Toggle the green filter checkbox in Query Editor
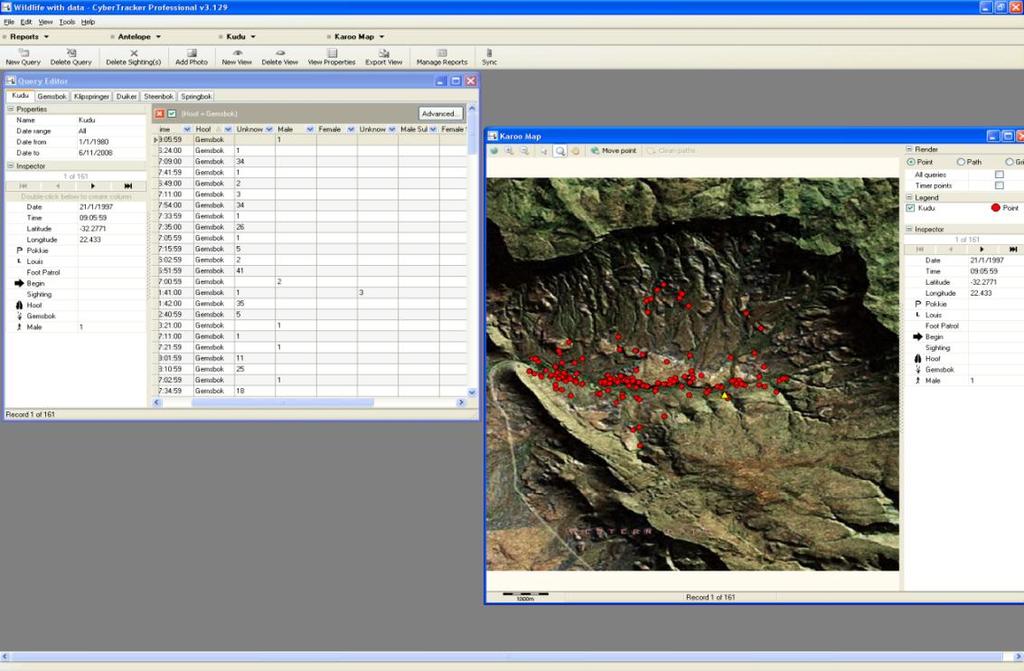The width and height of the screenshot is (1024, 671). coord(172,114)
